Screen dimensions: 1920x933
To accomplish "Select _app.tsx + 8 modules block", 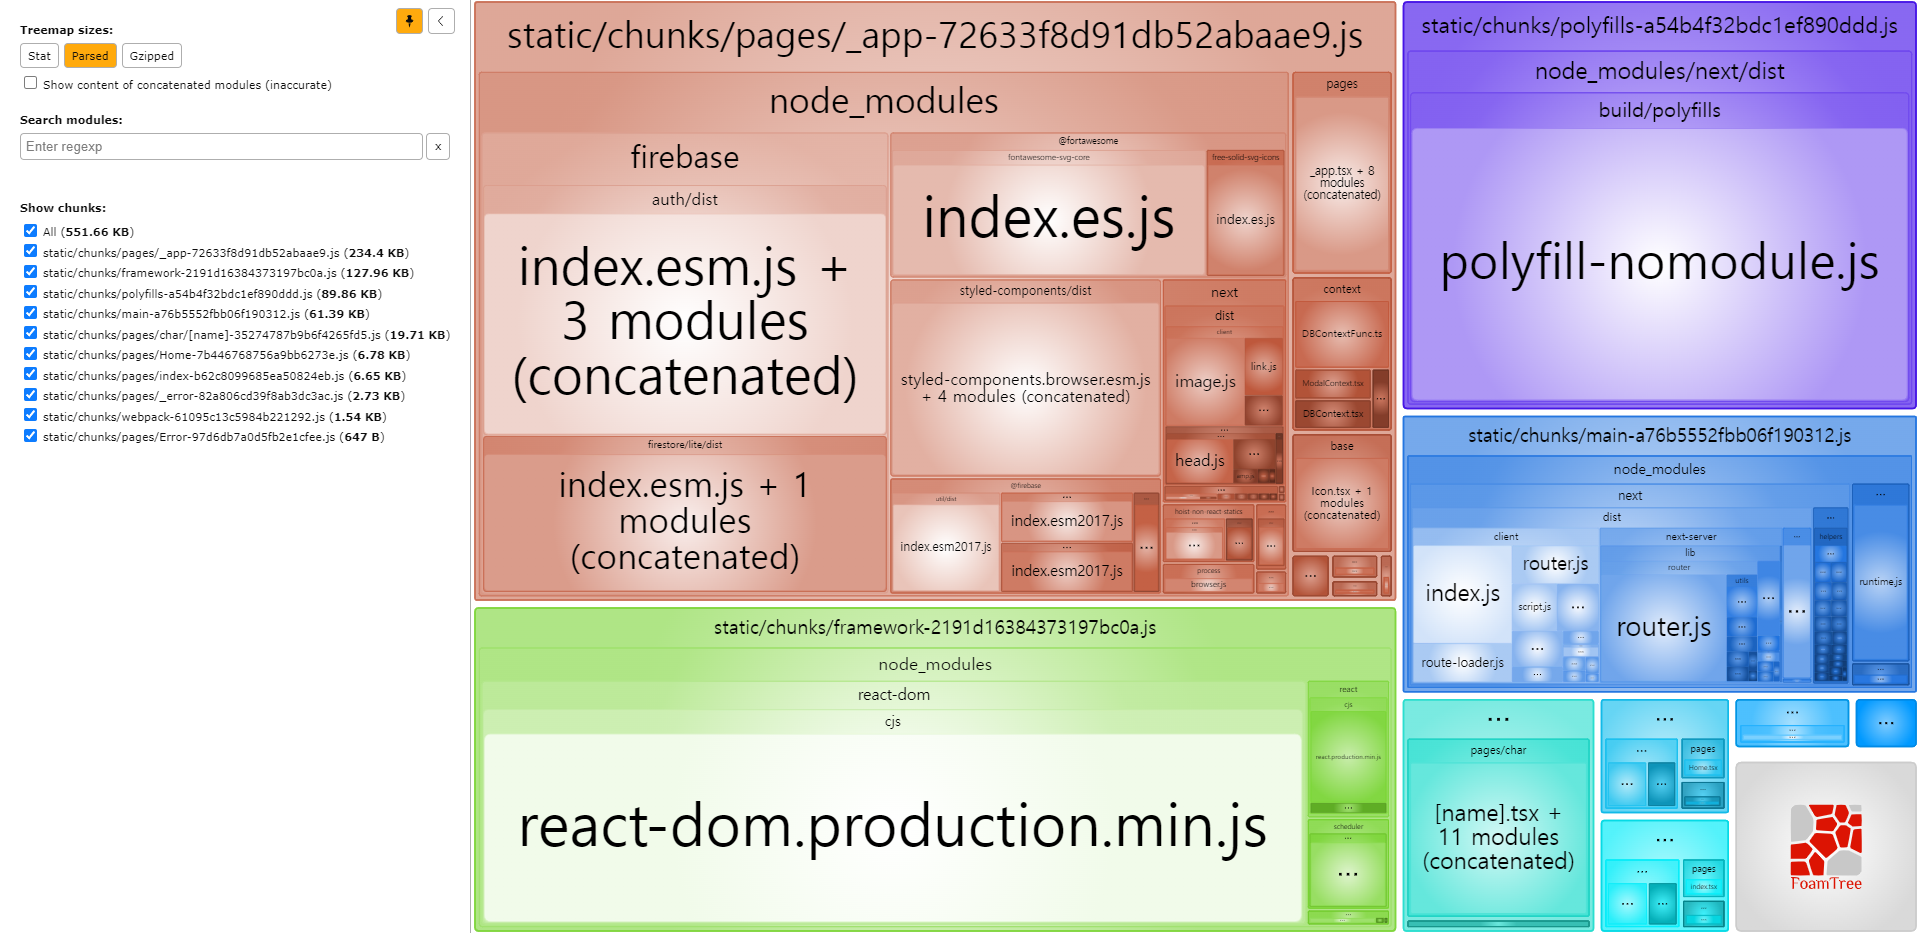I will (x=1342, y=183).
